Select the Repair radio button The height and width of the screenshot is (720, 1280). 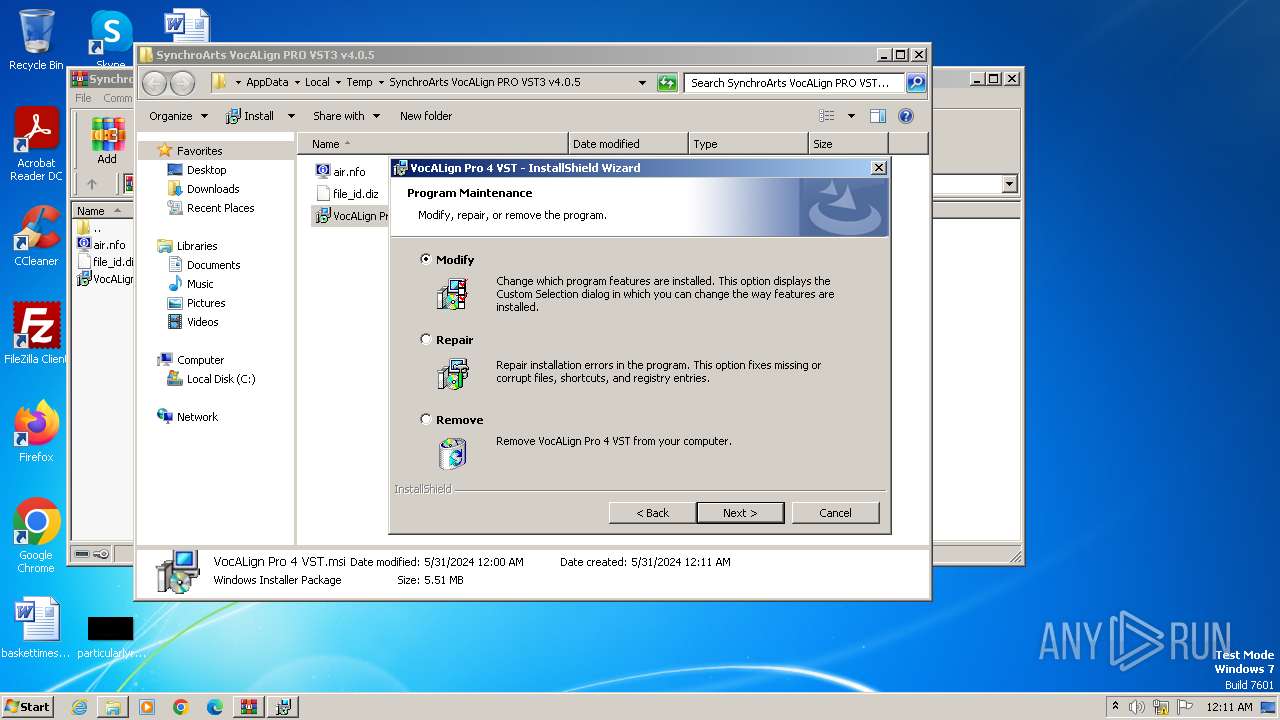426,339
